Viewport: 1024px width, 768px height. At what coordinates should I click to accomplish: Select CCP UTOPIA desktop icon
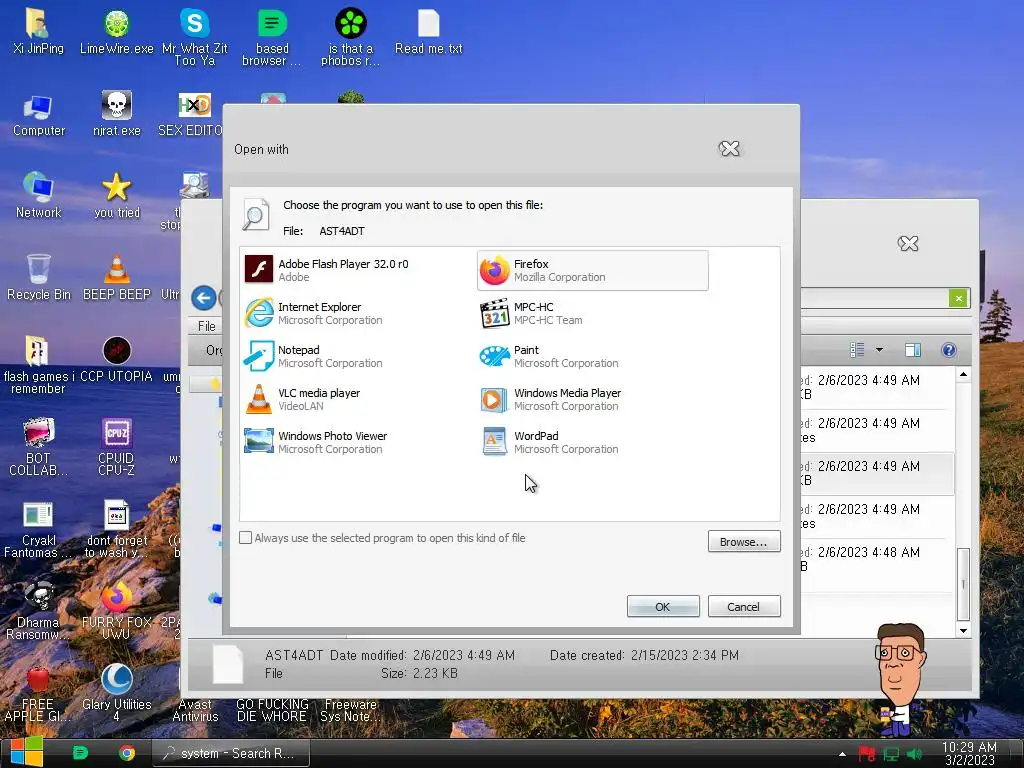tap(116, 360)
